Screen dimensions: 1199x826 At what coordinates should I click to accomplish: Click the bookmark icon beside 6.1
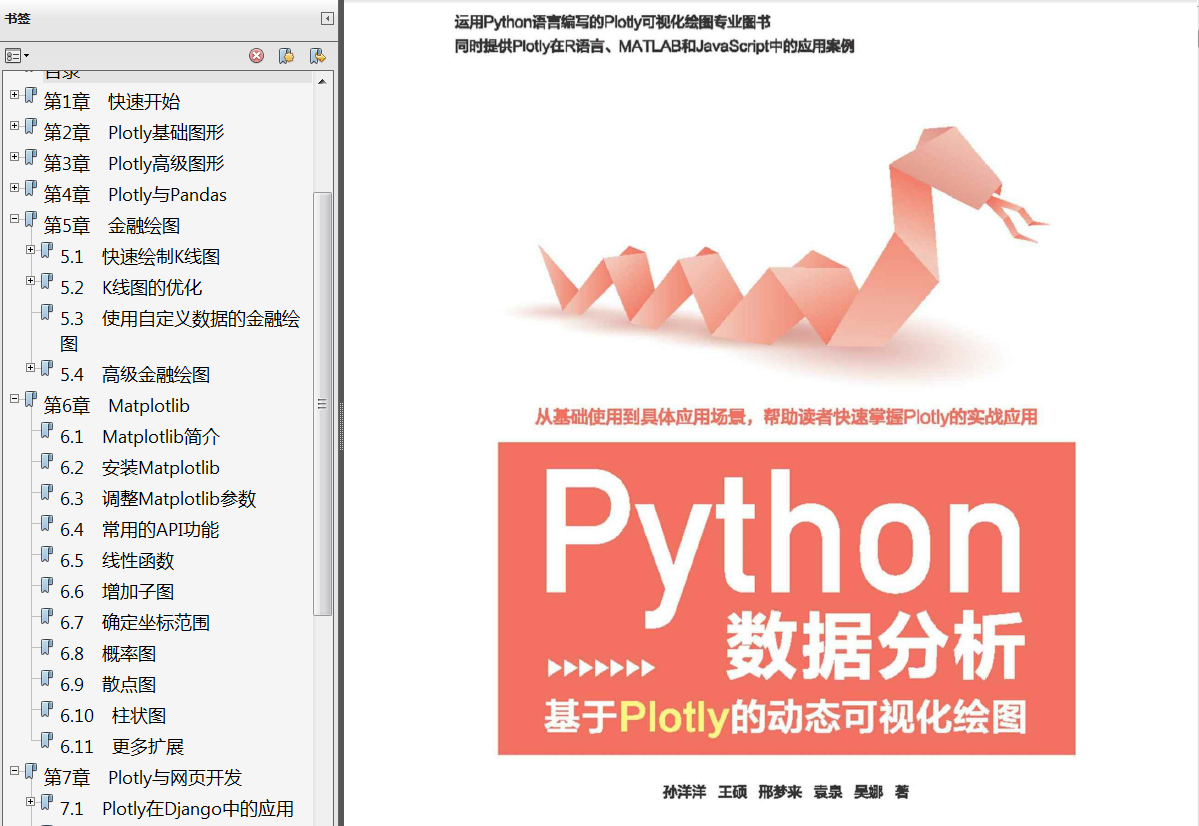tap(47, 431)
